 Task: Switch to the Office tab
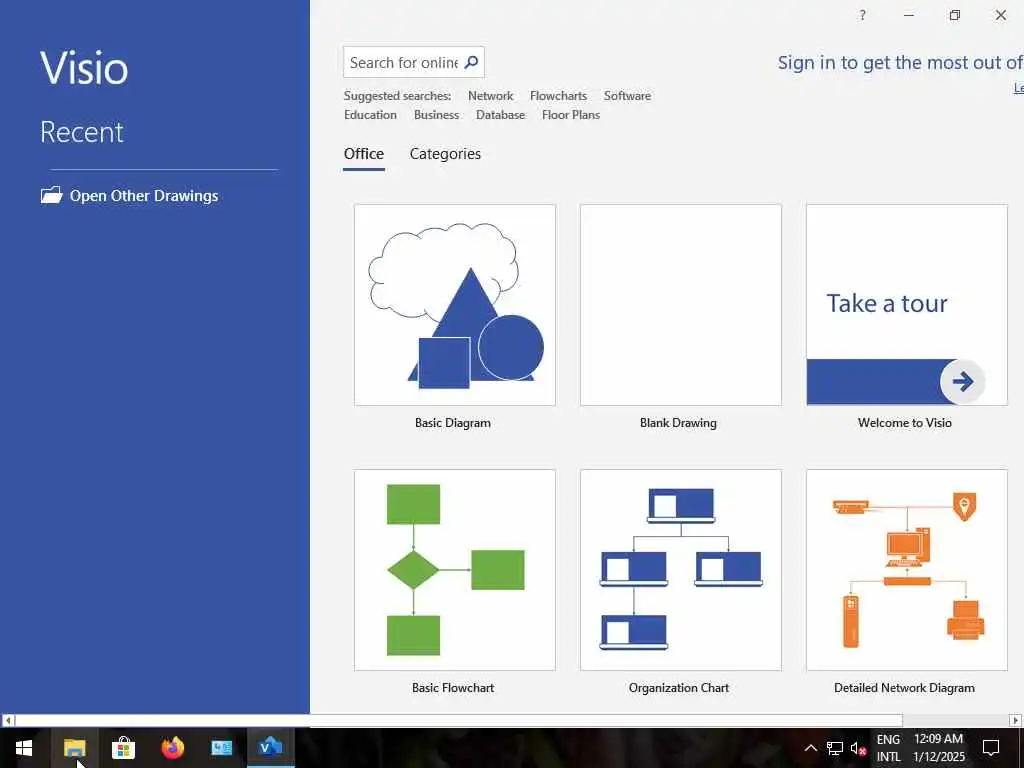(364, 154)
